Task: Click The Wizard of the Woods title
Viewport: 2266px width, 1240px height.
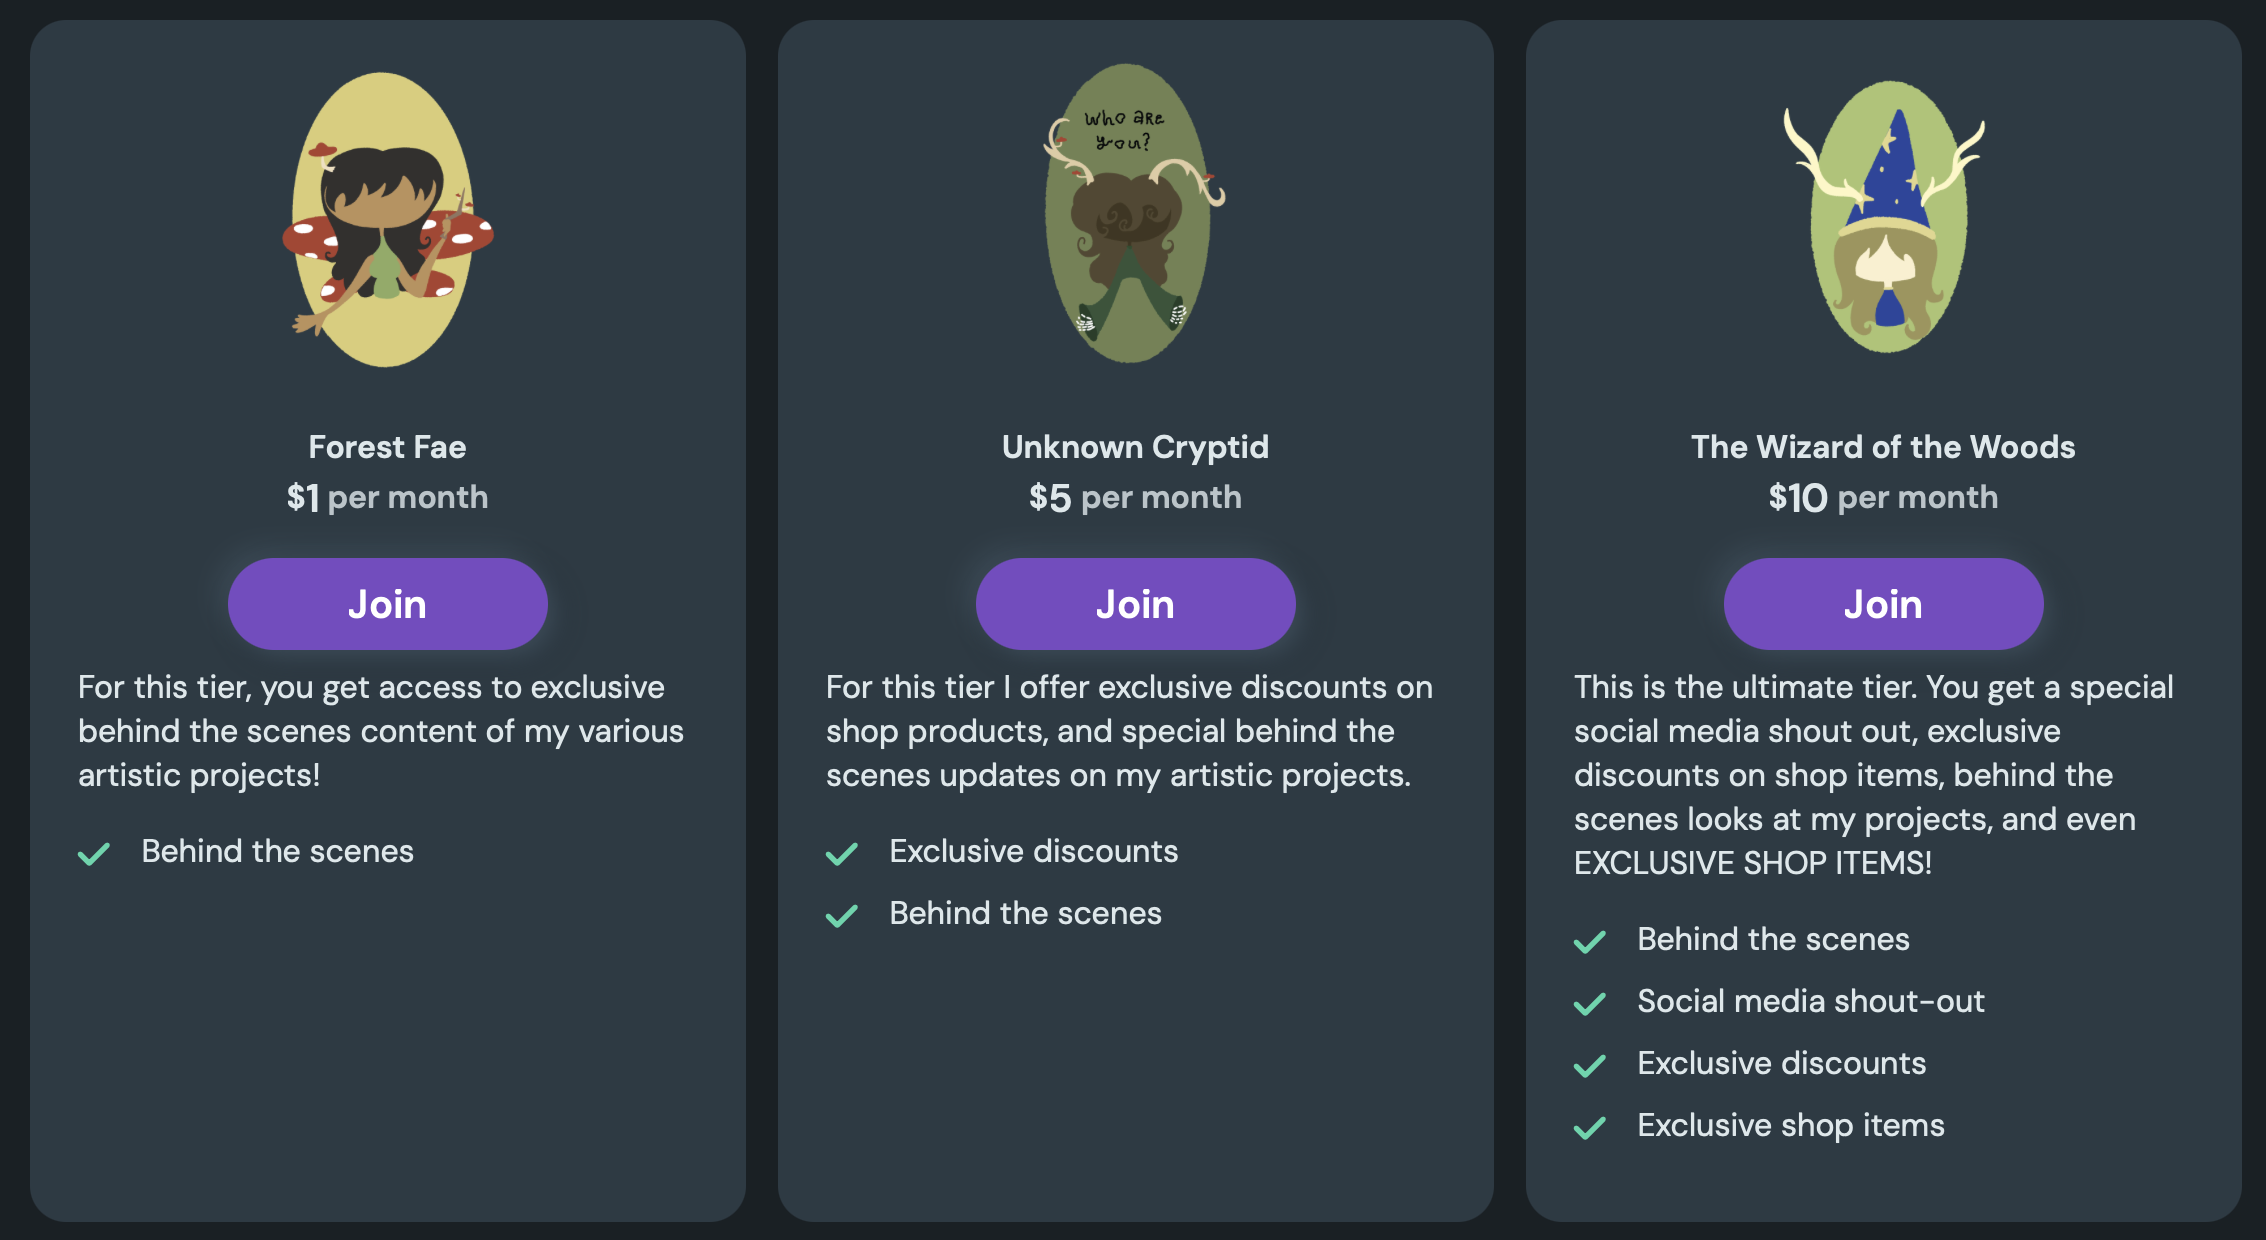Action: point(1883,447)
